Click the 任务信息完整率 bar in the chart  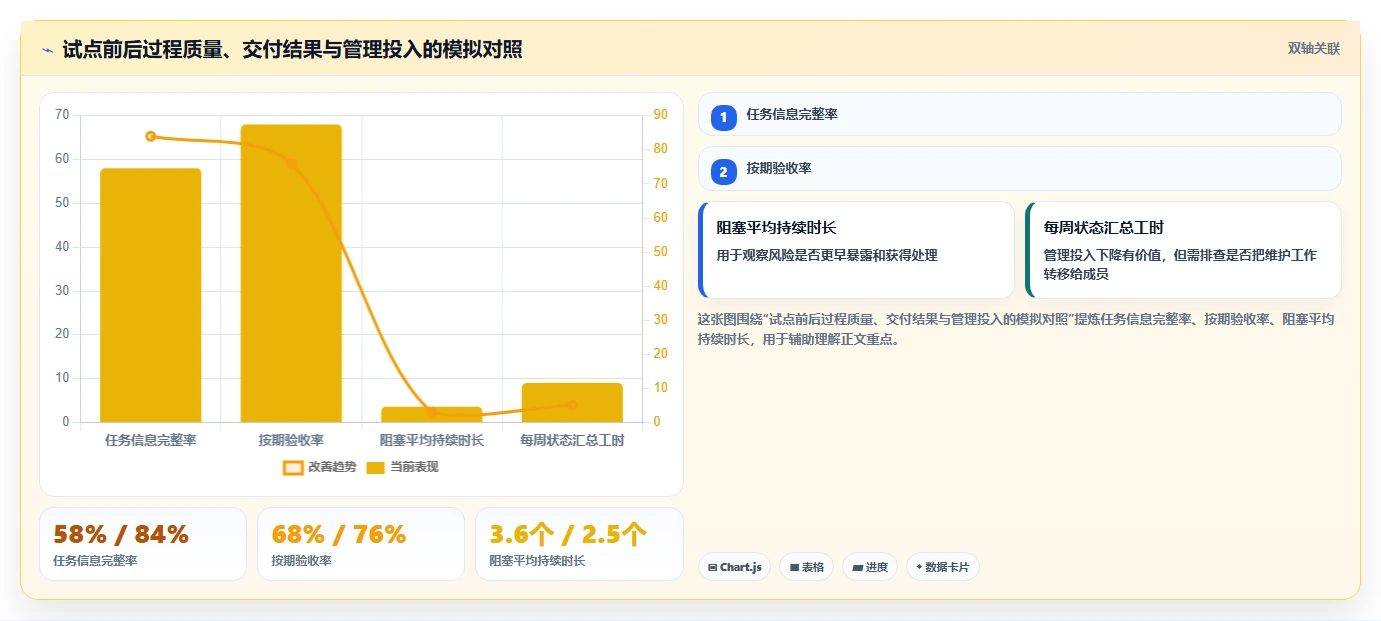click(x=151, y=295)
